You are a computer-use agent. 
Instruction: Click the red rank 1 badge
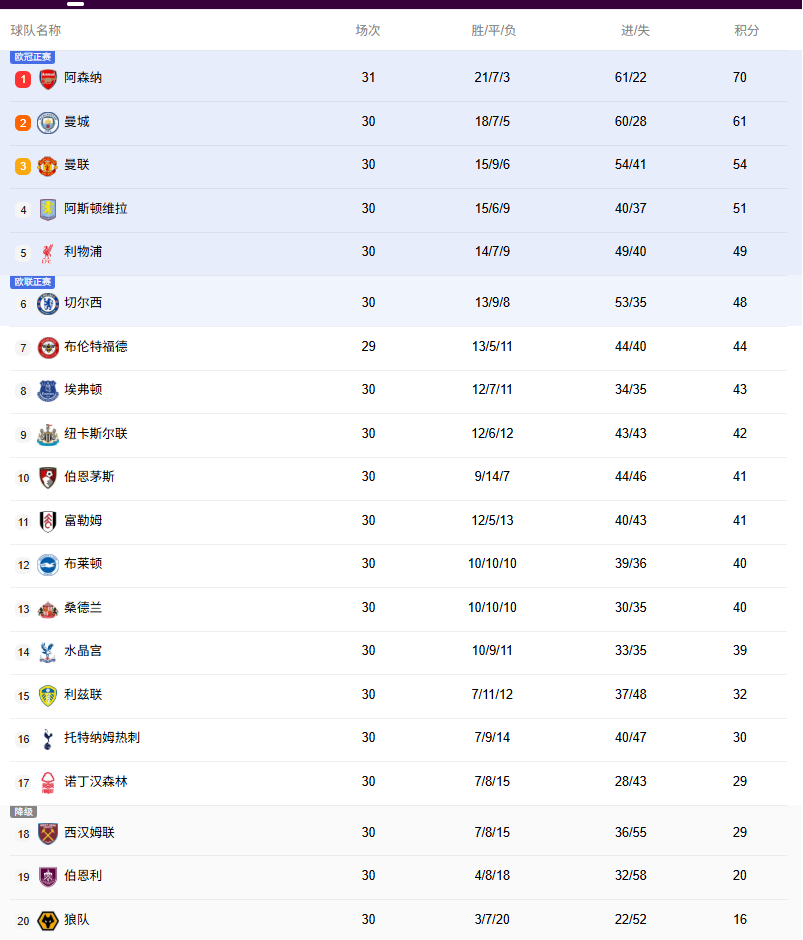pyautogui.click(x=23, y=78)
